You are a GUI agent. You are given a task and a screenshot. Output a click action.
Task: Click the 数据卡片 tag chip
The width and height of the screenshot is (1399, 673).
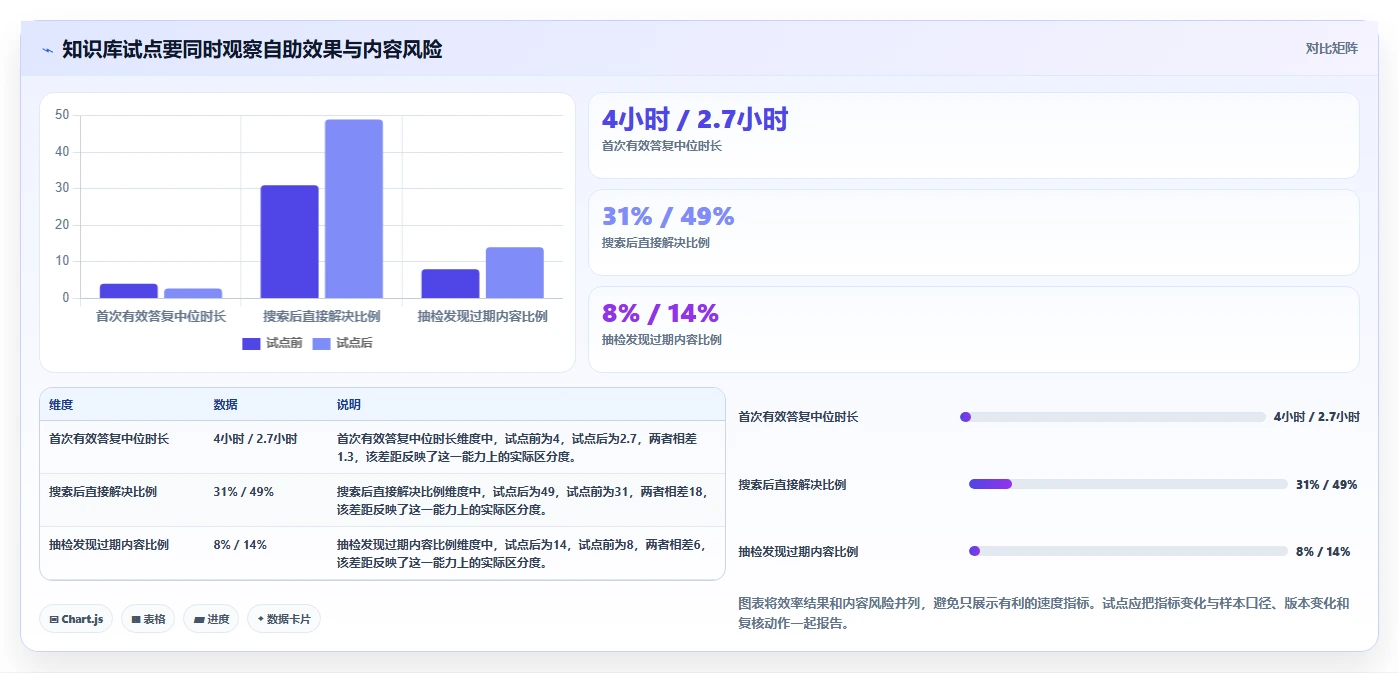tap(284, 619)
